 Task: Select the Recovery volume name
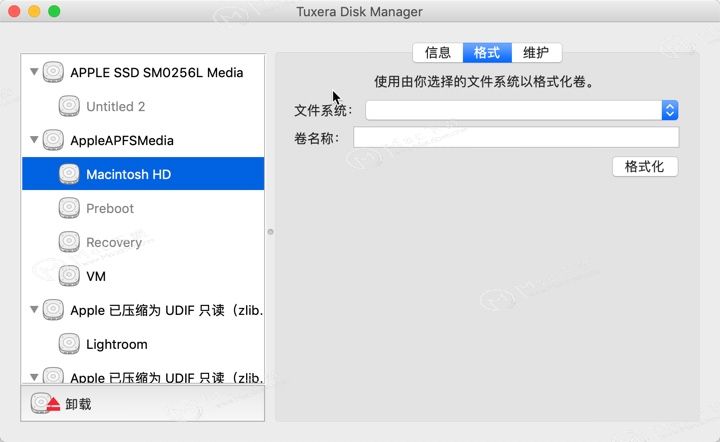tap(114, 242)
